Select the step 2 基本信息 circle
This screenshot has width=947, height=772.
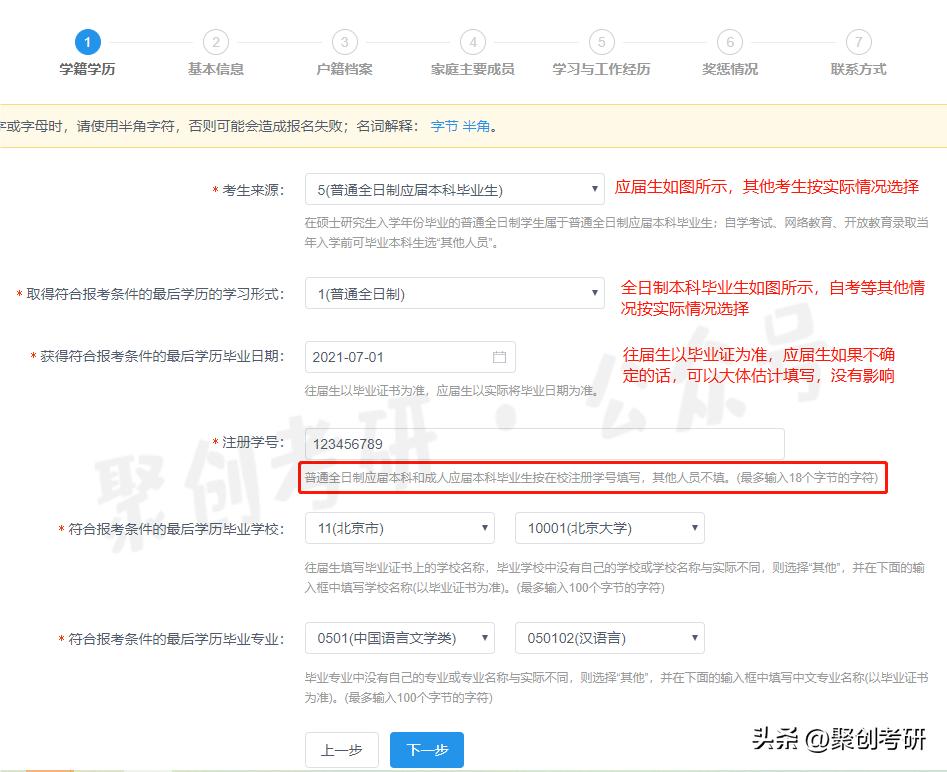click(216, 42)
